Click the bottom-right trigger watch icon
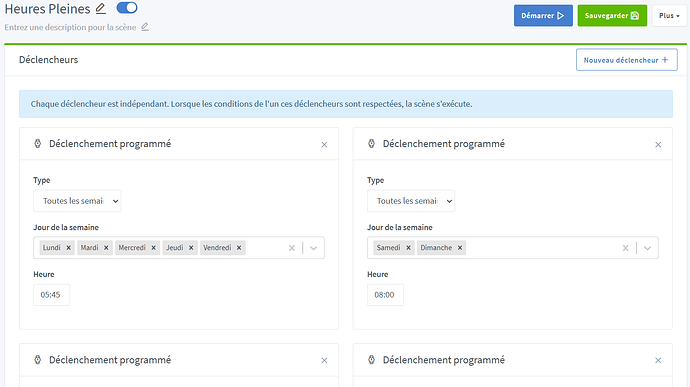This screenshot has height=387, width=690. click(371, 360)
